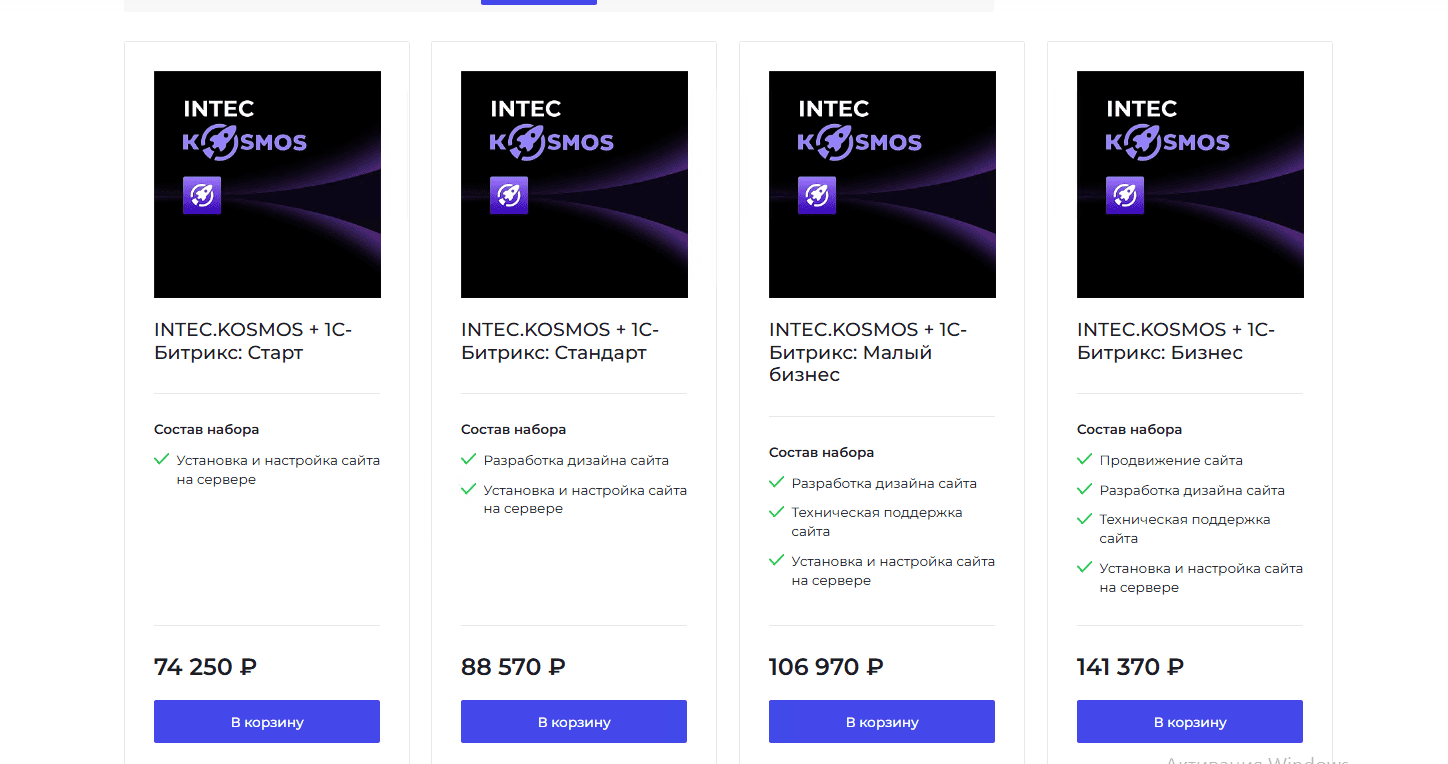Click the rocket icon on the Бизнес product image

(x=1125, y=195)
